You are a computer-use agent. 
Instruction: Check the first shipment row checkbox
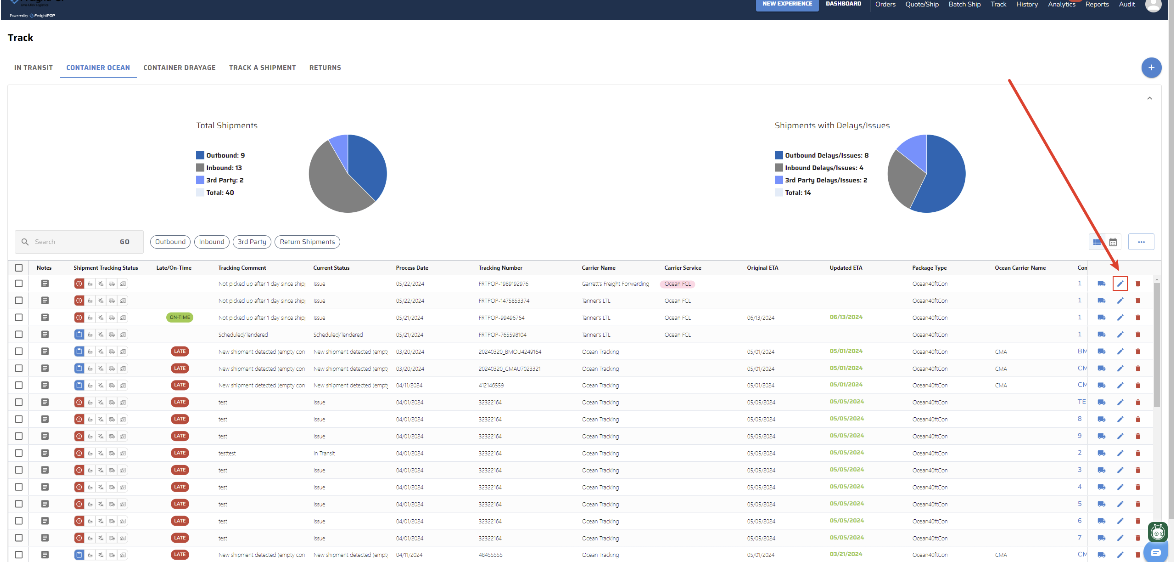coord(19,284)
